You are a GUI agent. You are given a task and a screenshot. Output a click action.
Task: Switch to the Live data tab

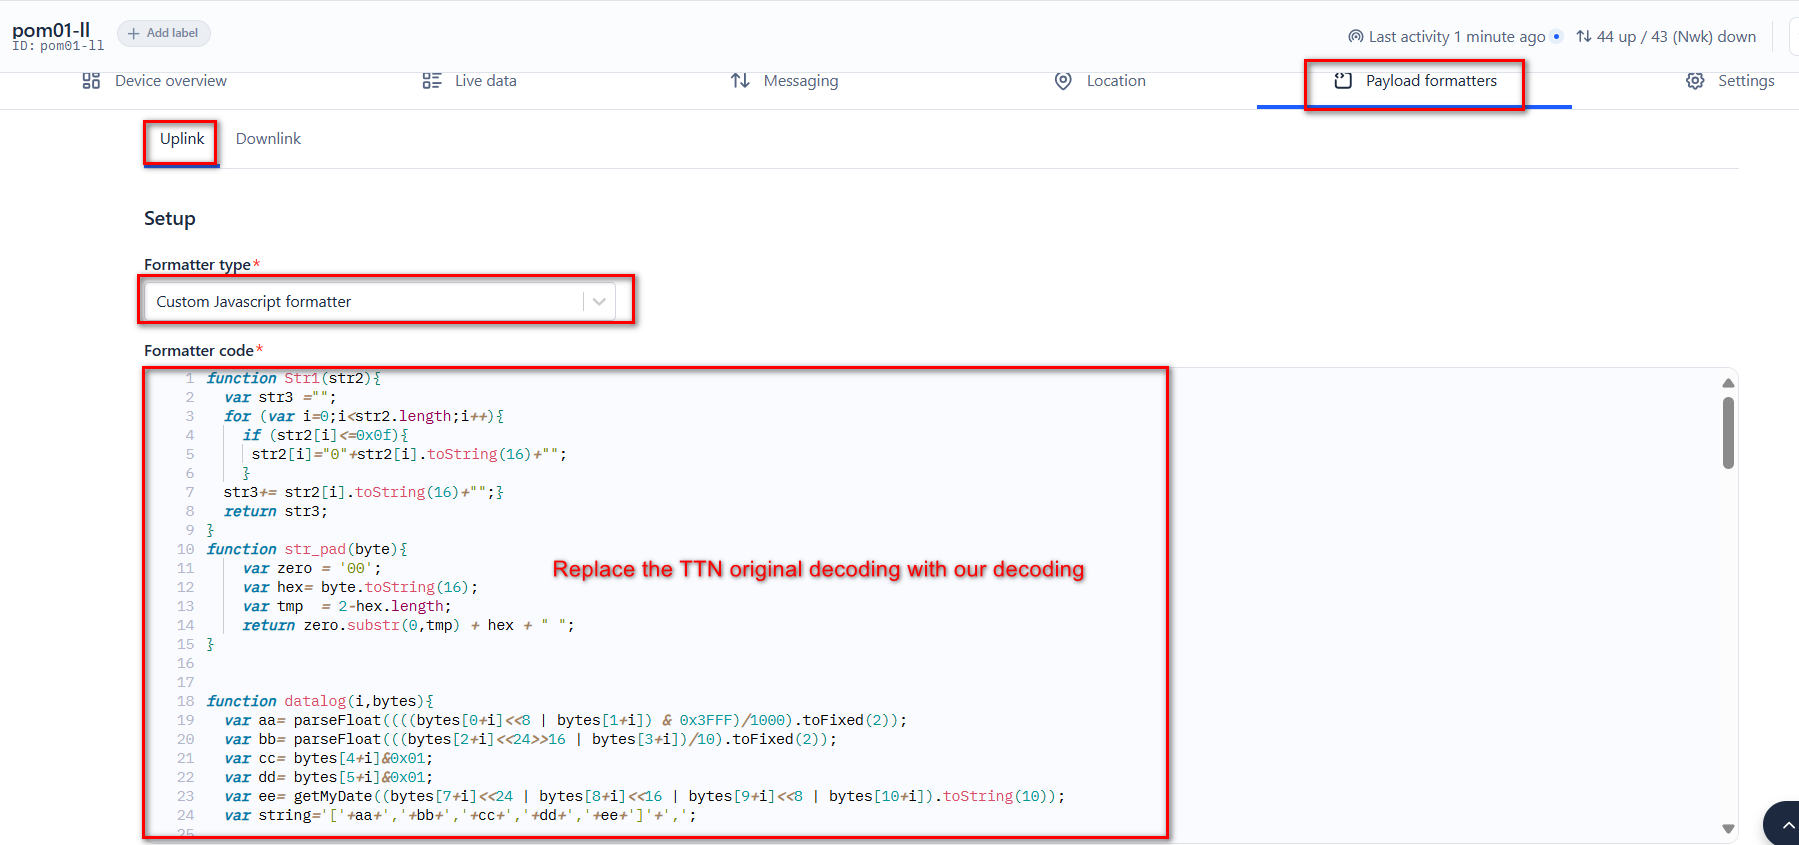coord(469,81)
